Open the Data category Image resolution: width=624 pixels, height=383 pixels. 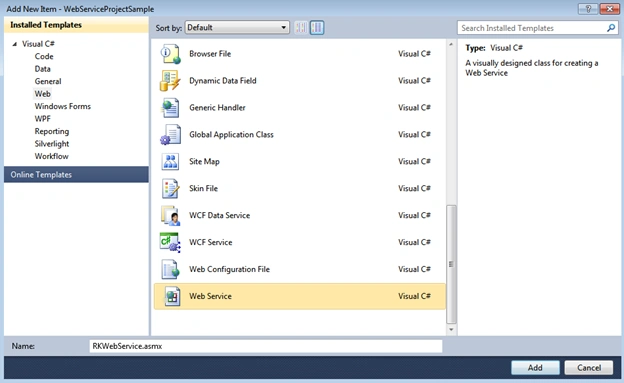tap(42, 69)
